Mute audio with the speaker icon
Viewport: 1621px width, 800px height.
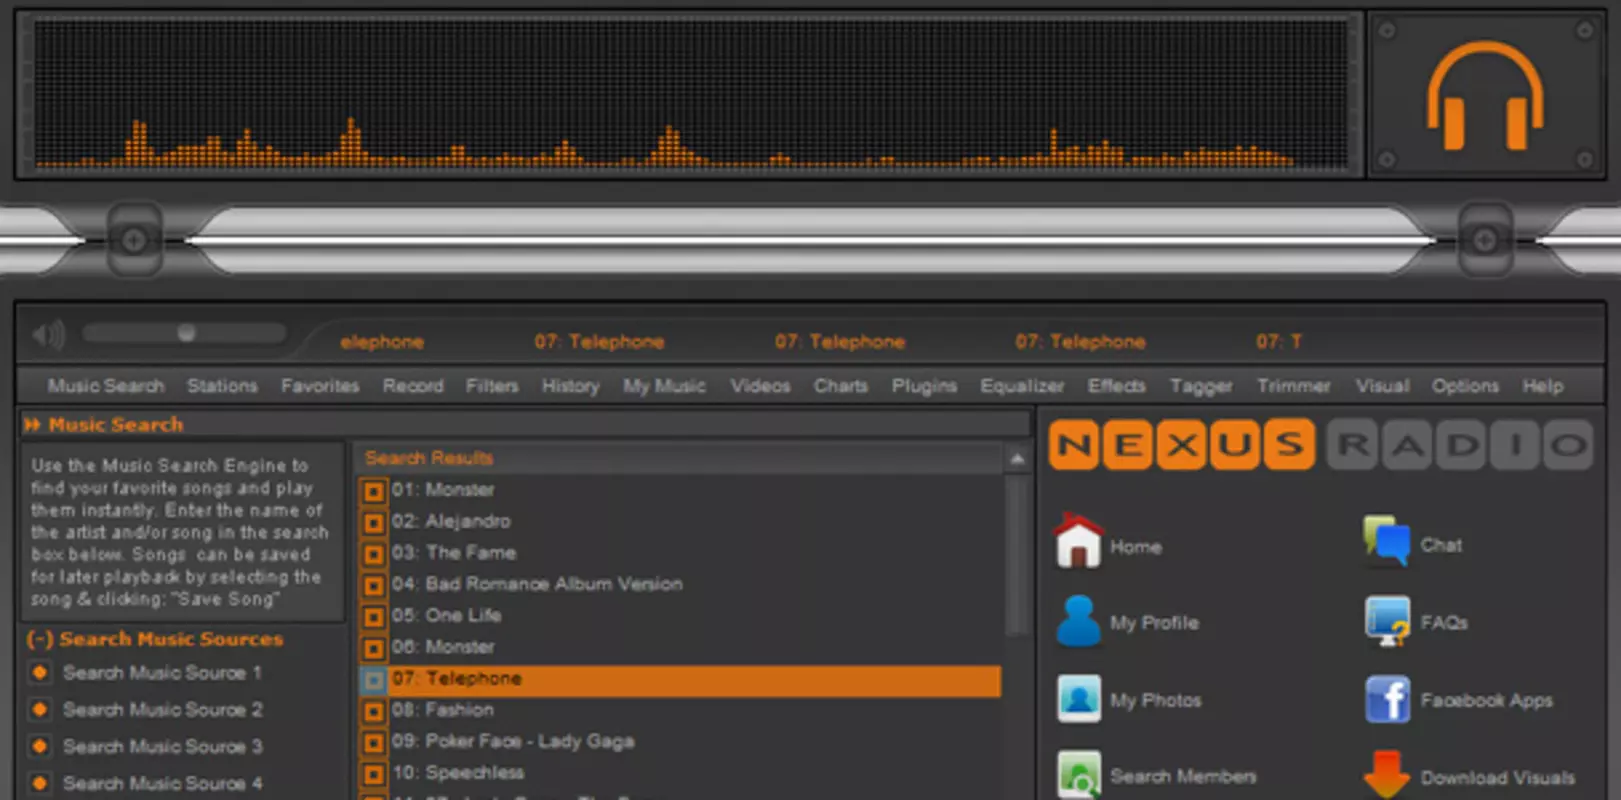point(48,334)
